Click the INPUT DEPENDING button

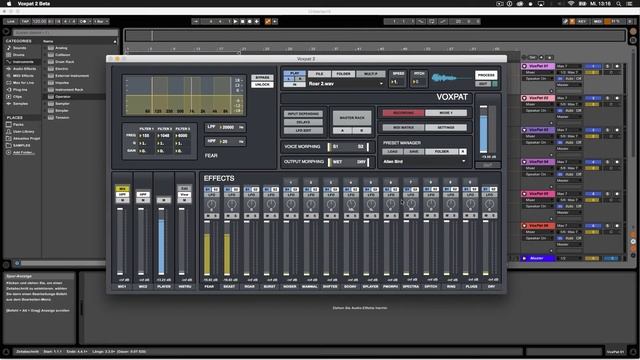click(x=303, y=114)
